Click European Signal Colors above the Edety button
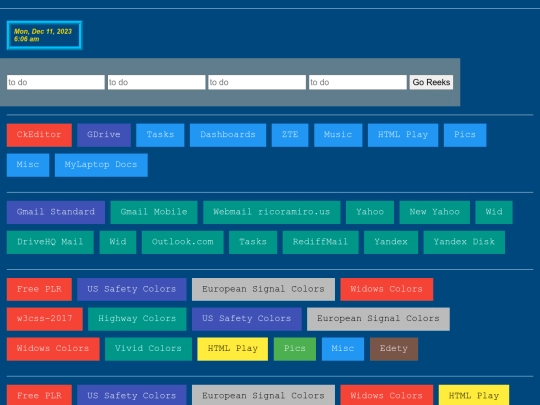Screen dimensions: 540x405 (x=378, y=319)
